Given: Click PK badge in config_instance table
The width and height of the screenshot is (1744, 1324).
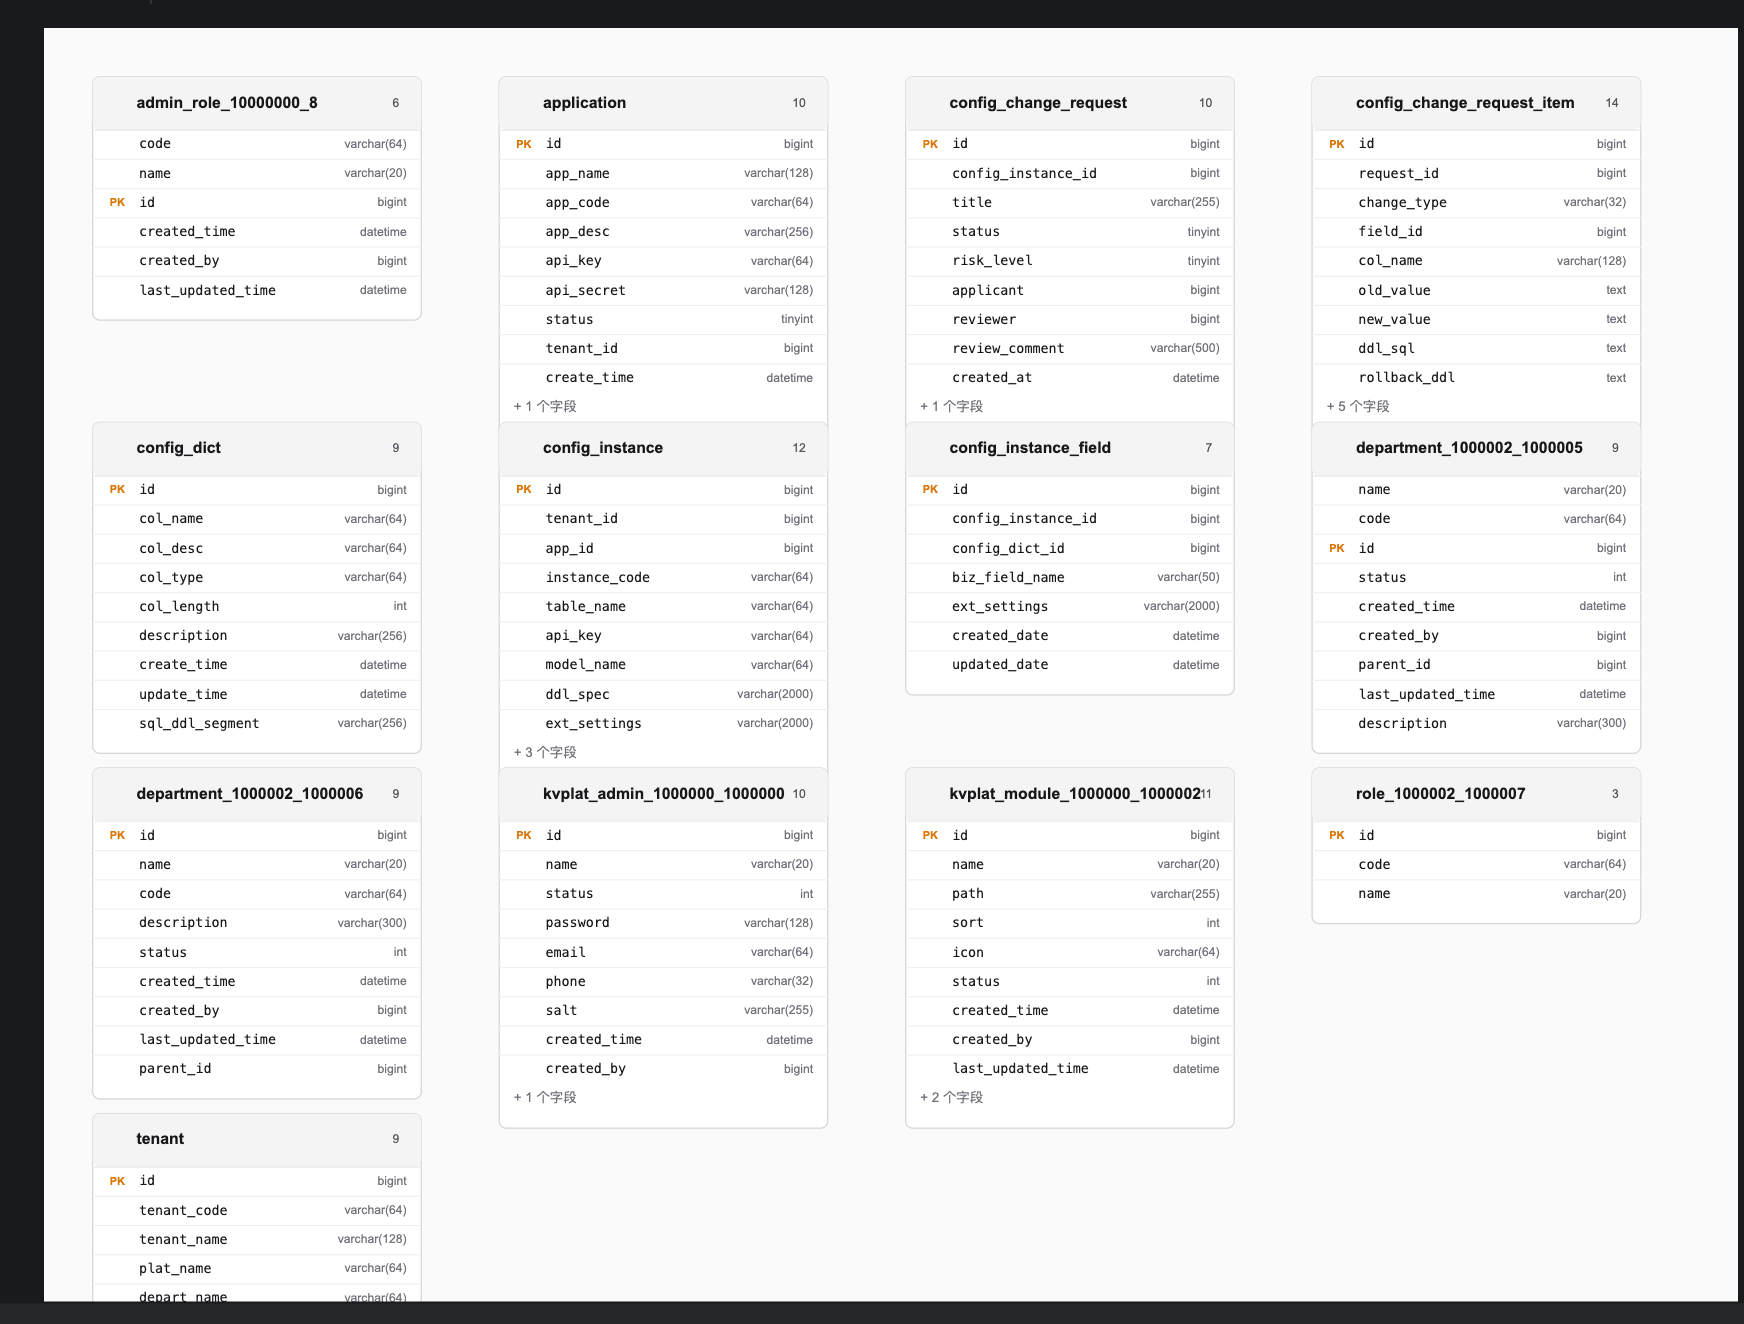Looking at the screenshot, I should pyautogui.click(x=524, y=490).
